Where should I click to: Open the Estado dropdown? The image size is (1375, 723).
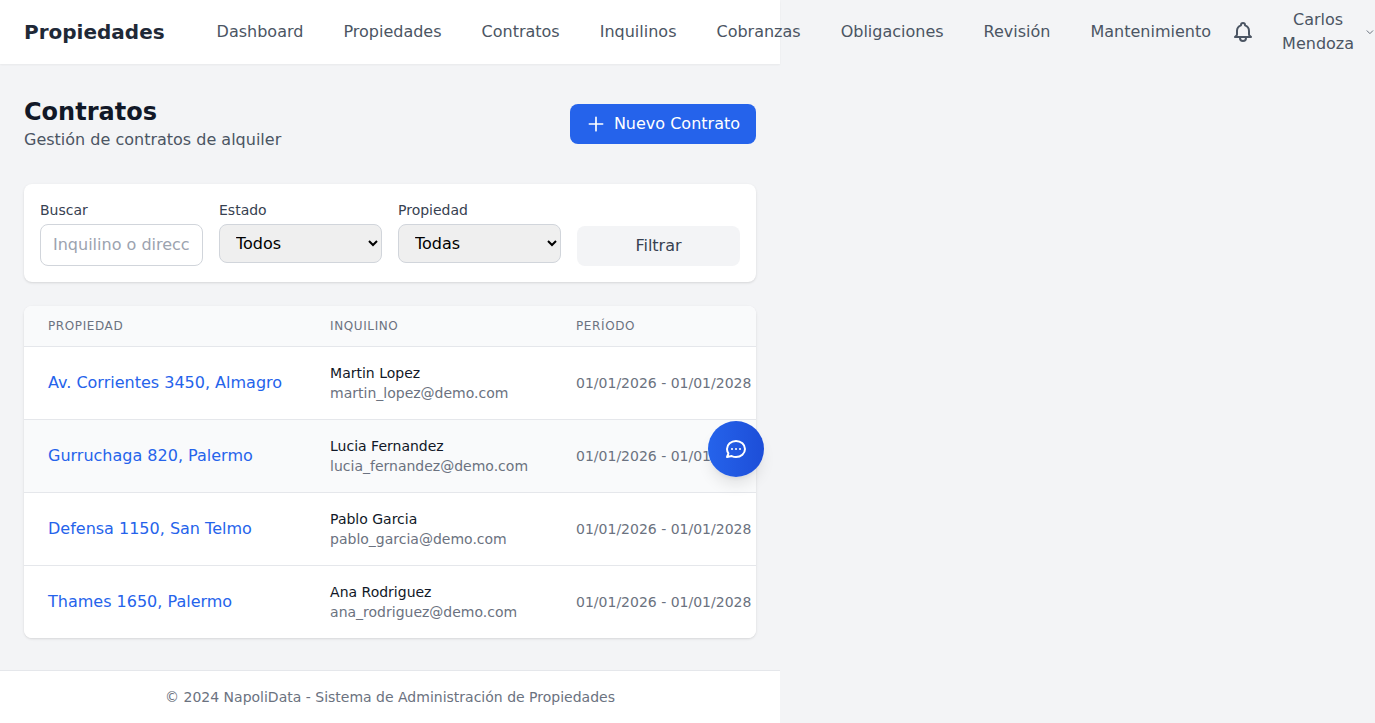point(300,243)
